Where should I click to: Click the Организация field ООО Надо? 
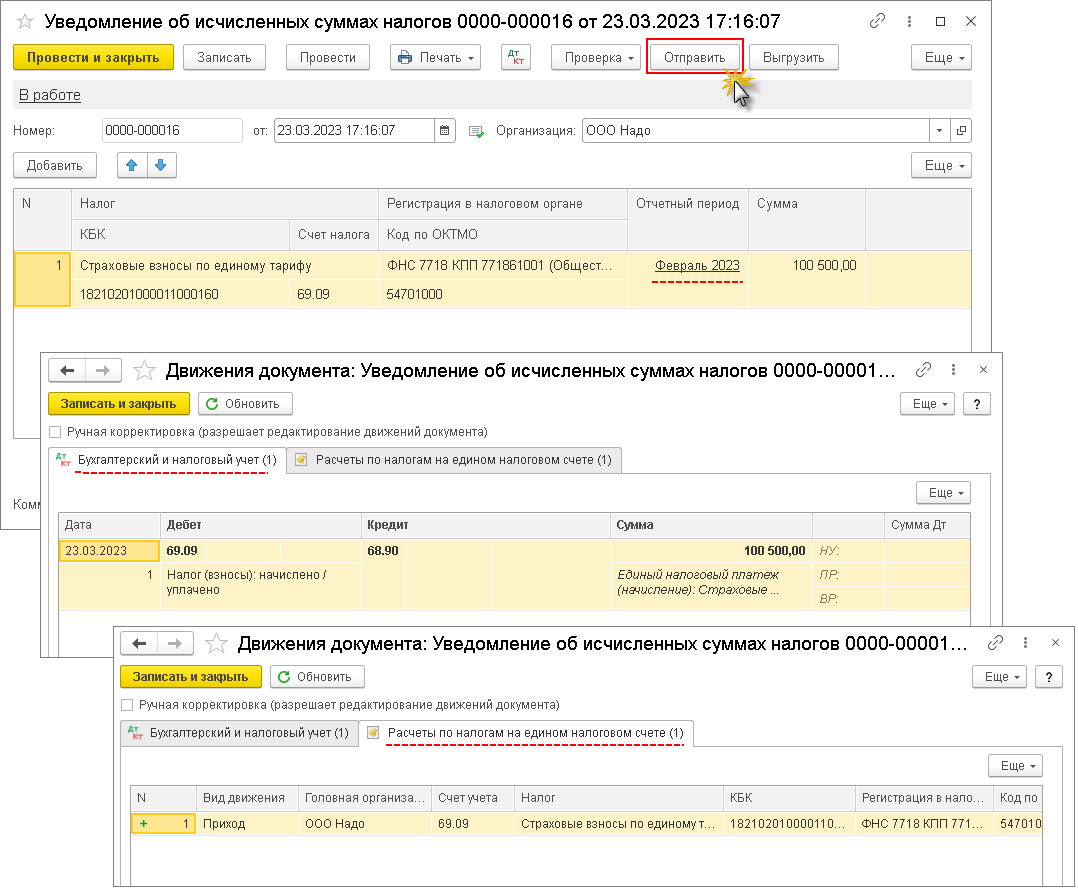tap(756, 131)
